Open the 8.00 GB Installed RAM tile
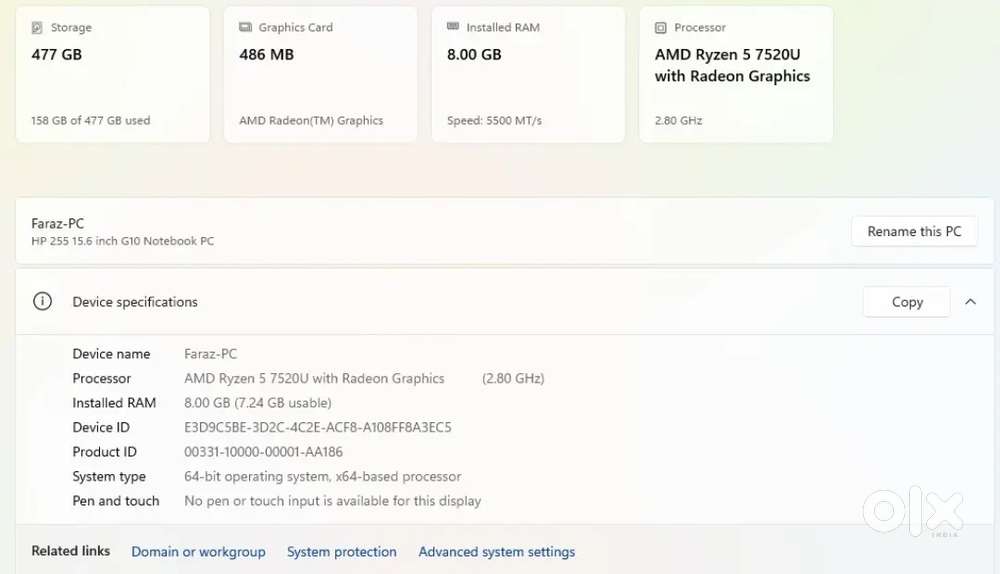 coord(529,74)
